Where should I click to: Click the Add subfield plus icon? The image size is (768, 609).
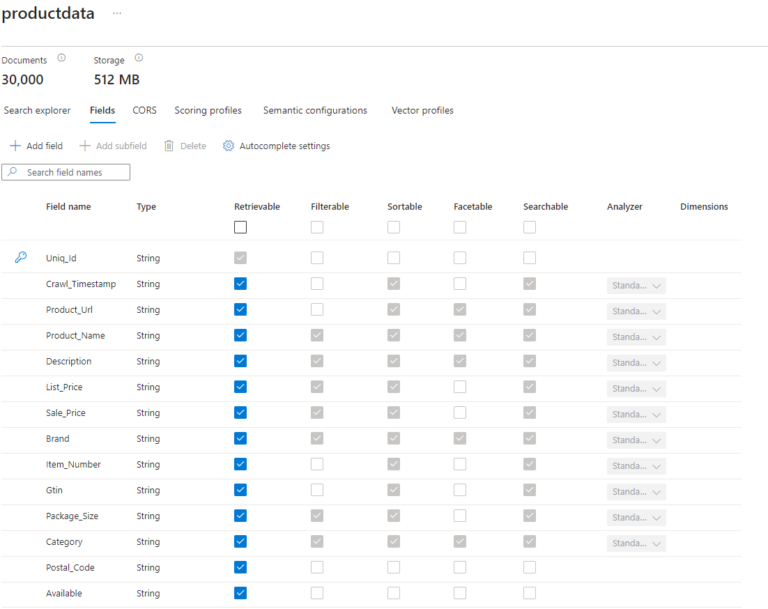coord(85,146)
